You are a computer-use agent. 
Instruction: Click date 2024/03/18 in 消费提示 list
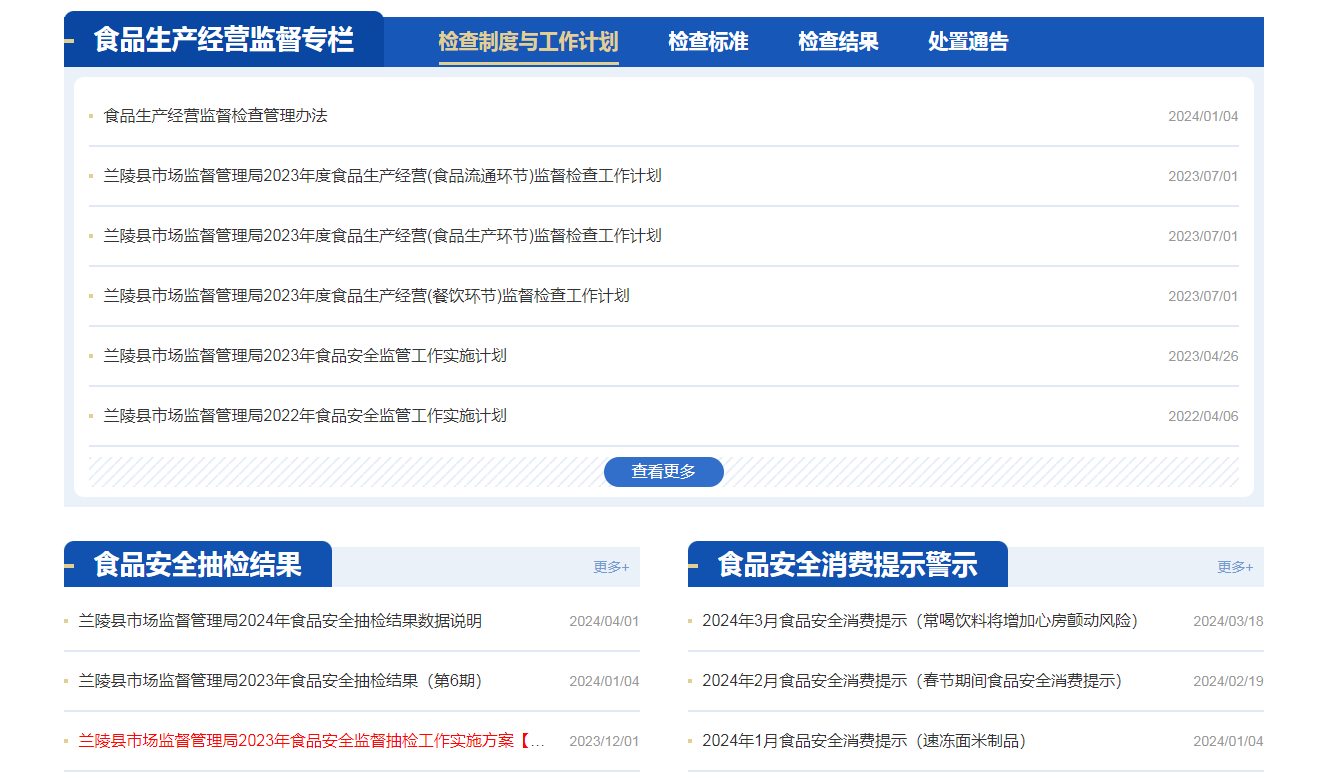point(1228,621)
